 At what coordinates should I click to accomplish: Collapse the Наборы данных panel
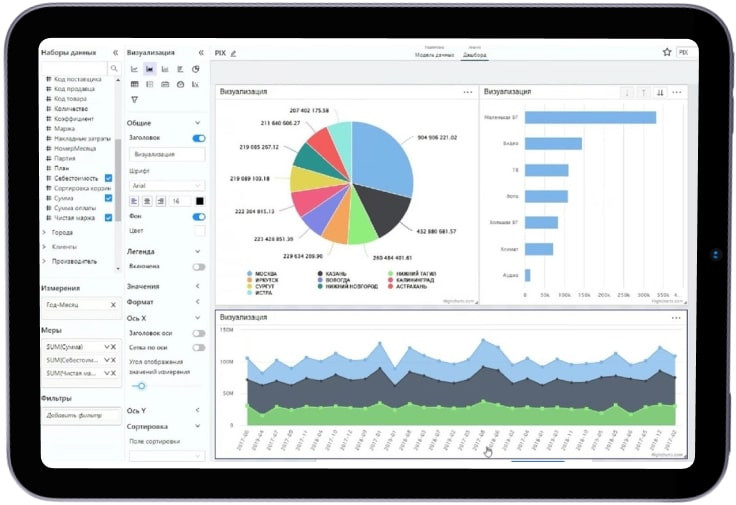tap(115, 53)
